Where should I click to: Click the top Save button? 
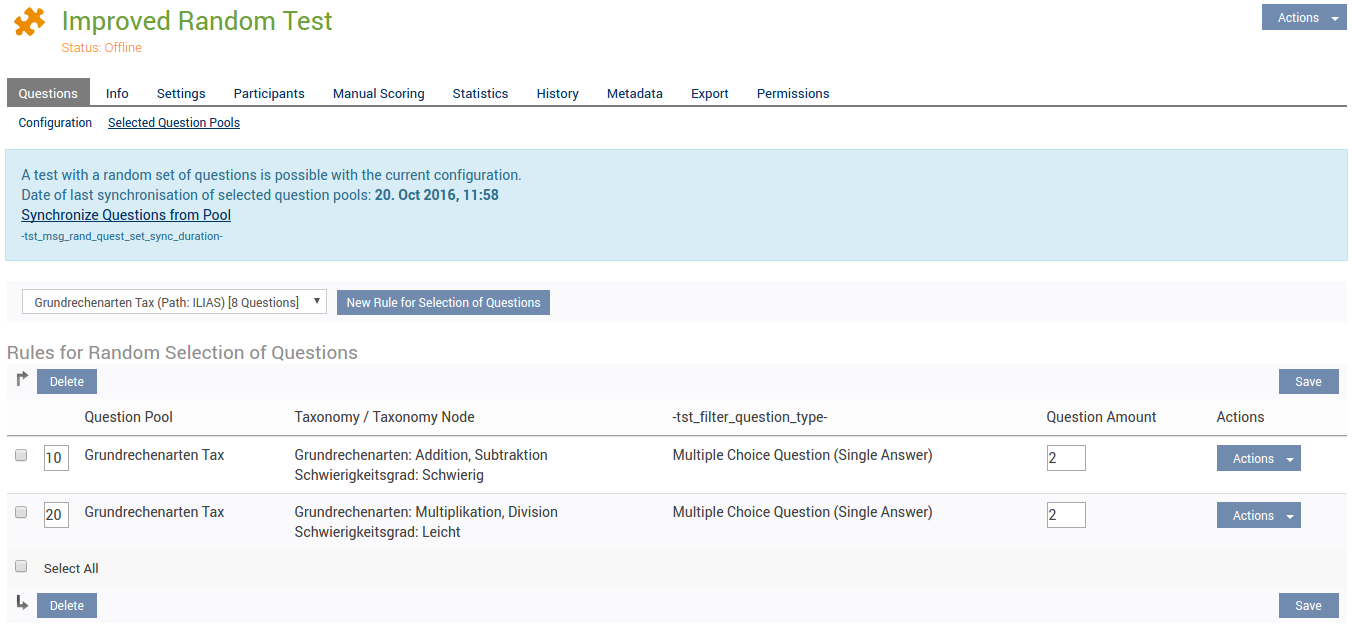[x=1308, y=381]
